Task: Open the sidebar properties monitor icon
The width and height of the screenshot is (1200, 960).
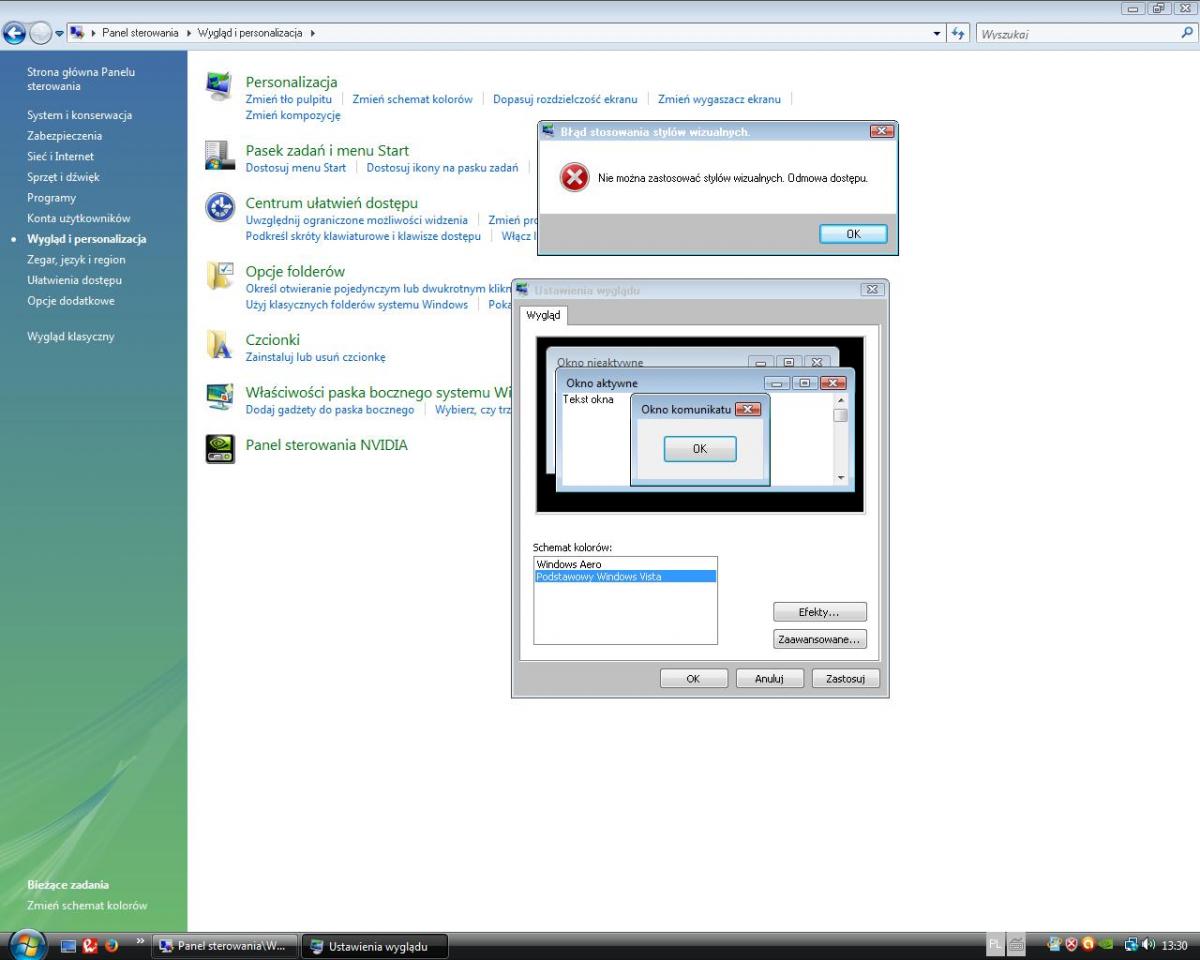Action: (219, 397)
